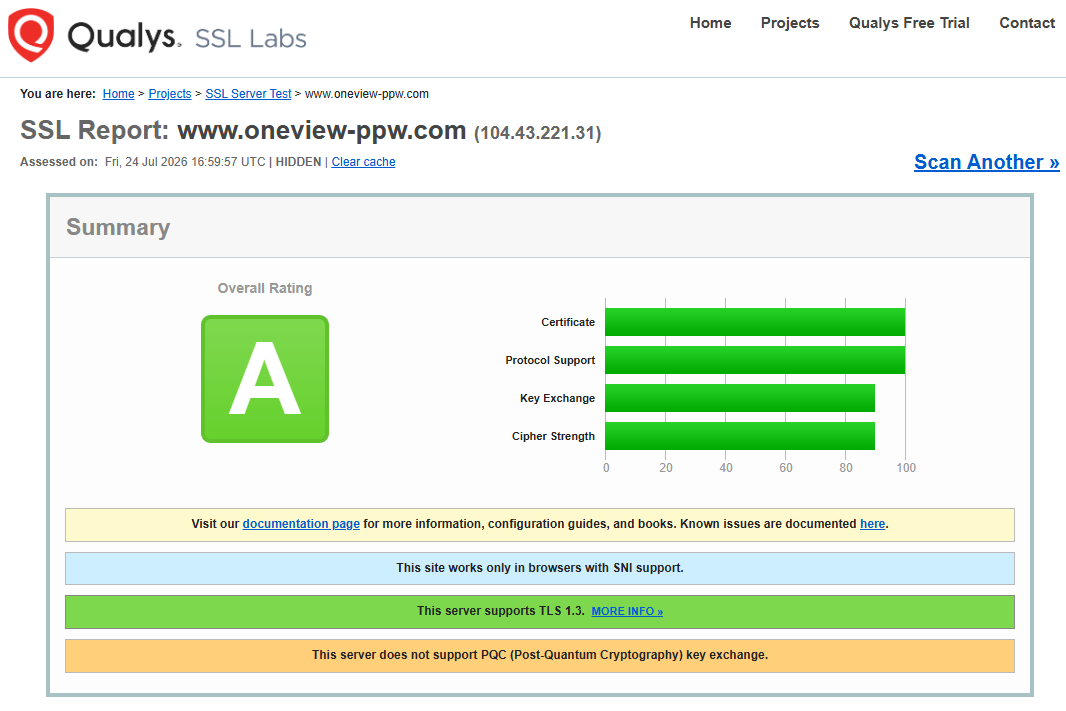The width and height of the screenshot is (1066, 711).
Task: Click the known issues 'here' link
Action: [x=872, y=524]
